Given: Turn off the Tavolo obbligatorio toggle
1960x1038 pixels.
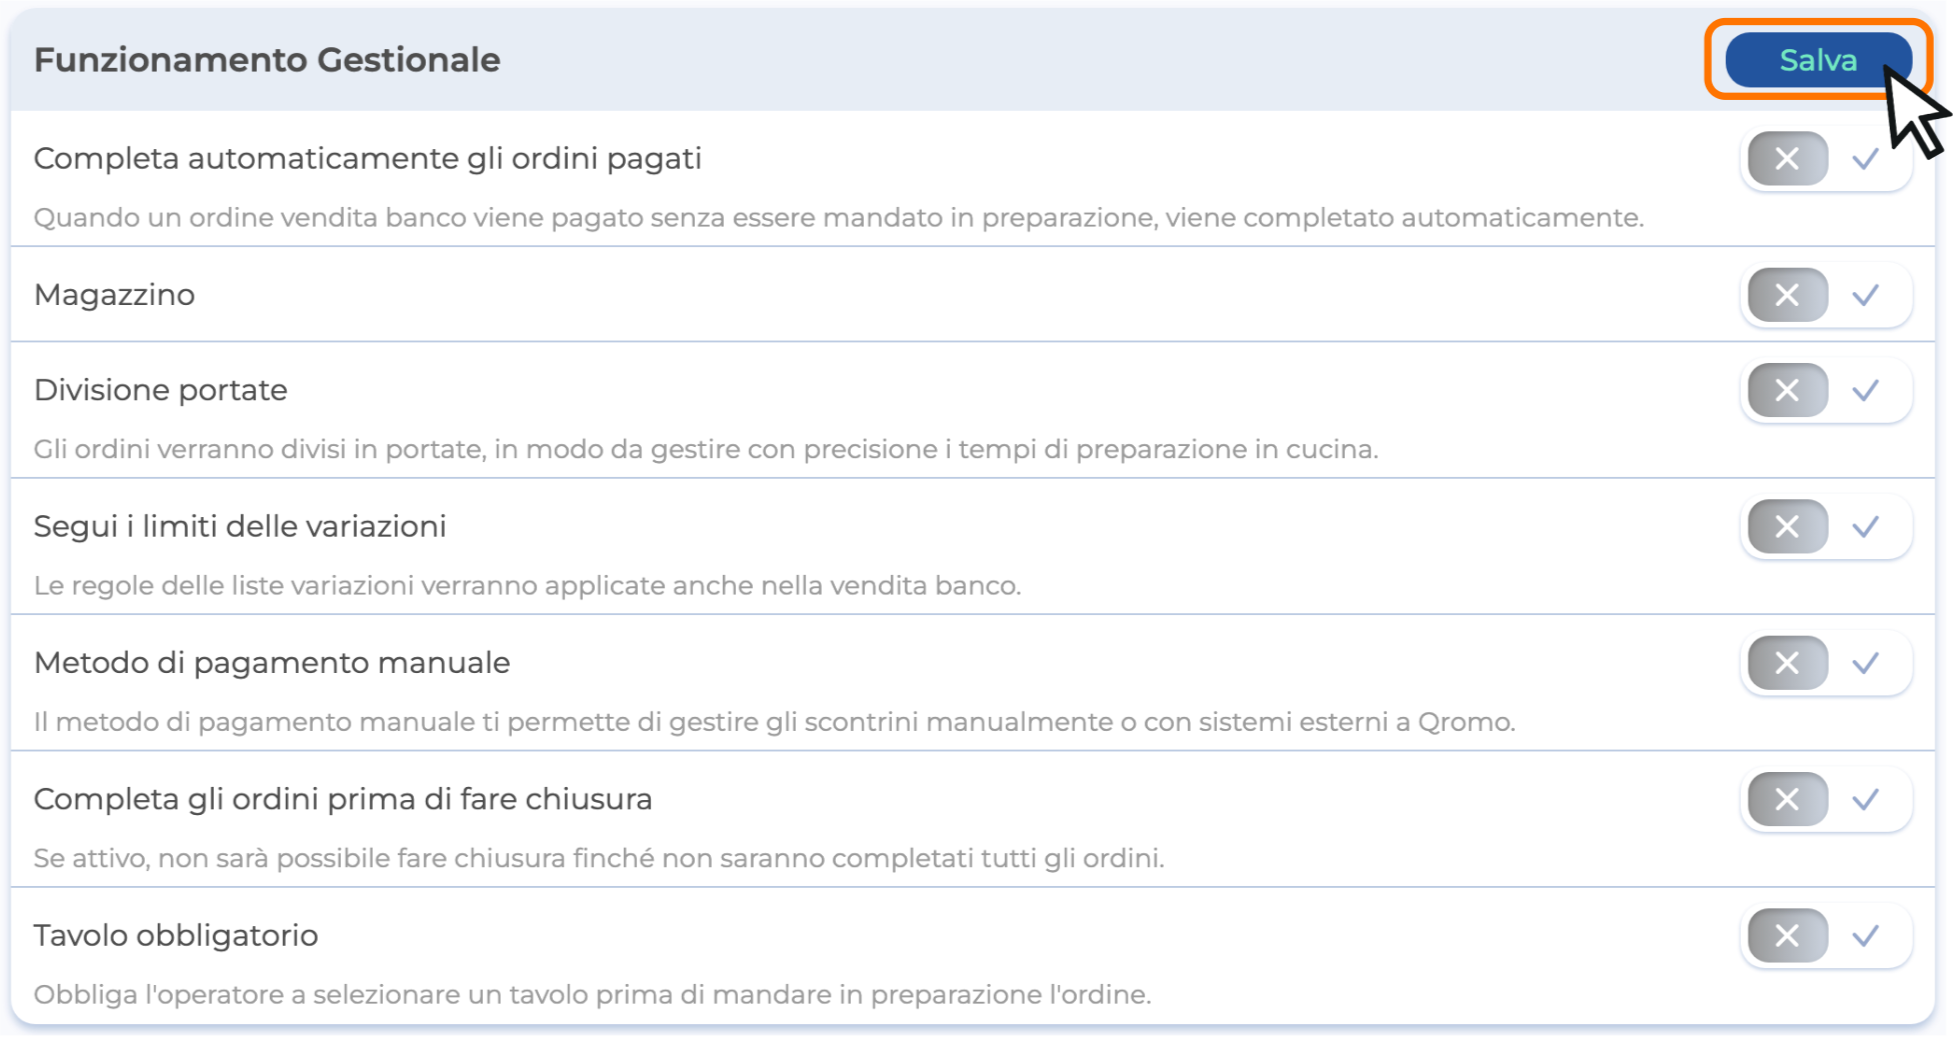Looking at the screenshot, I should click(x=1787, y=936).
